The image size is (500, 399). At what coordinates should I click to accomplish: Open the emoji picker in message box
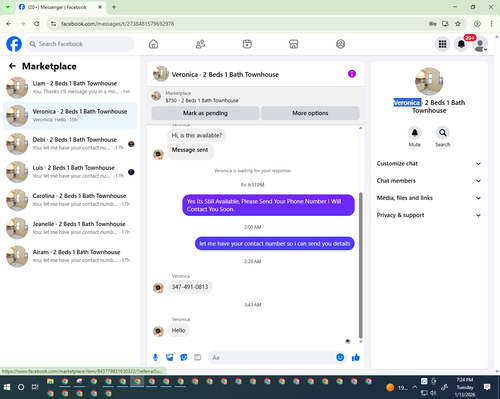[x=340, y=357]
